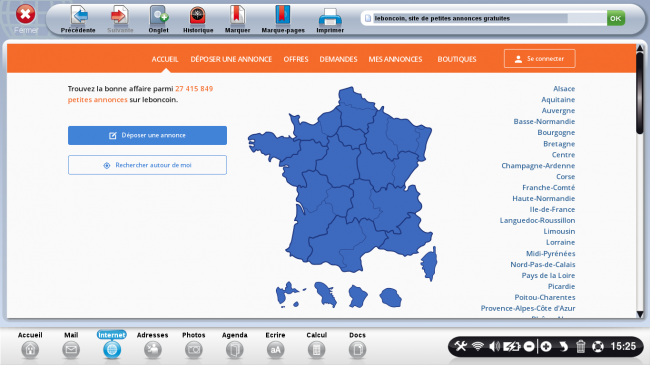Click the Wi-Fi status icon

coord(478,346)
